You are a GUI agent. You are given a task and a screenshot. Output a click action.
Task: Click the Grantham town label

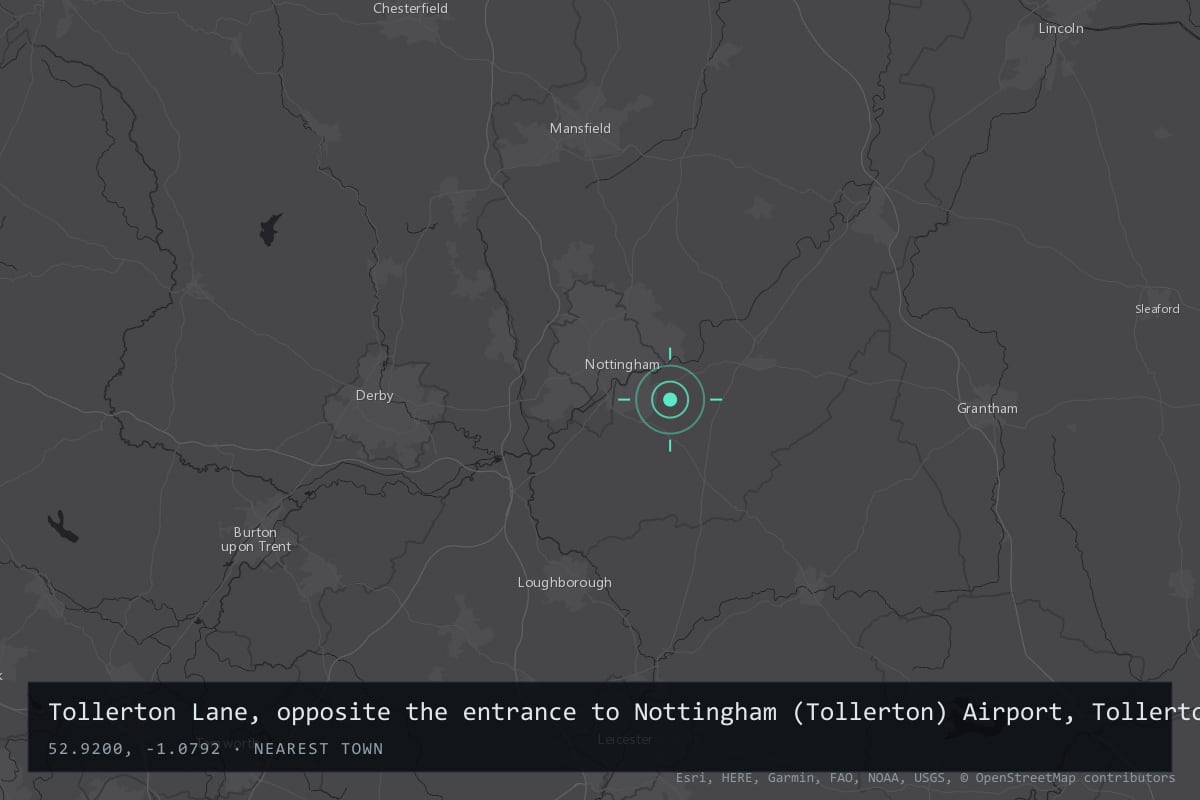pos(987,408)
